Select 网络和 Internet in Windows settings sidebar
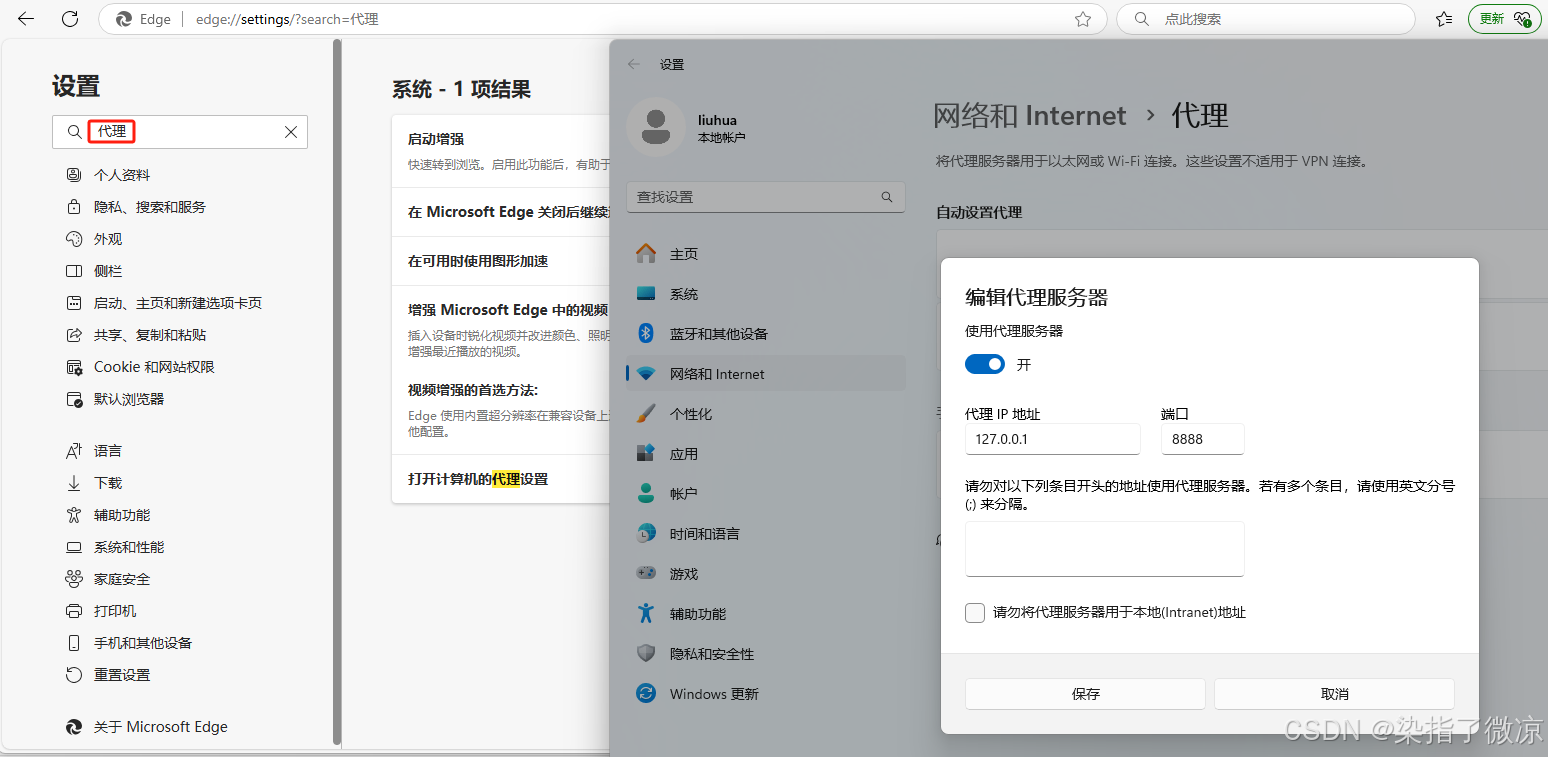Image resolution: width=1548 pixels, height=757 pixels. click(766, 374)
